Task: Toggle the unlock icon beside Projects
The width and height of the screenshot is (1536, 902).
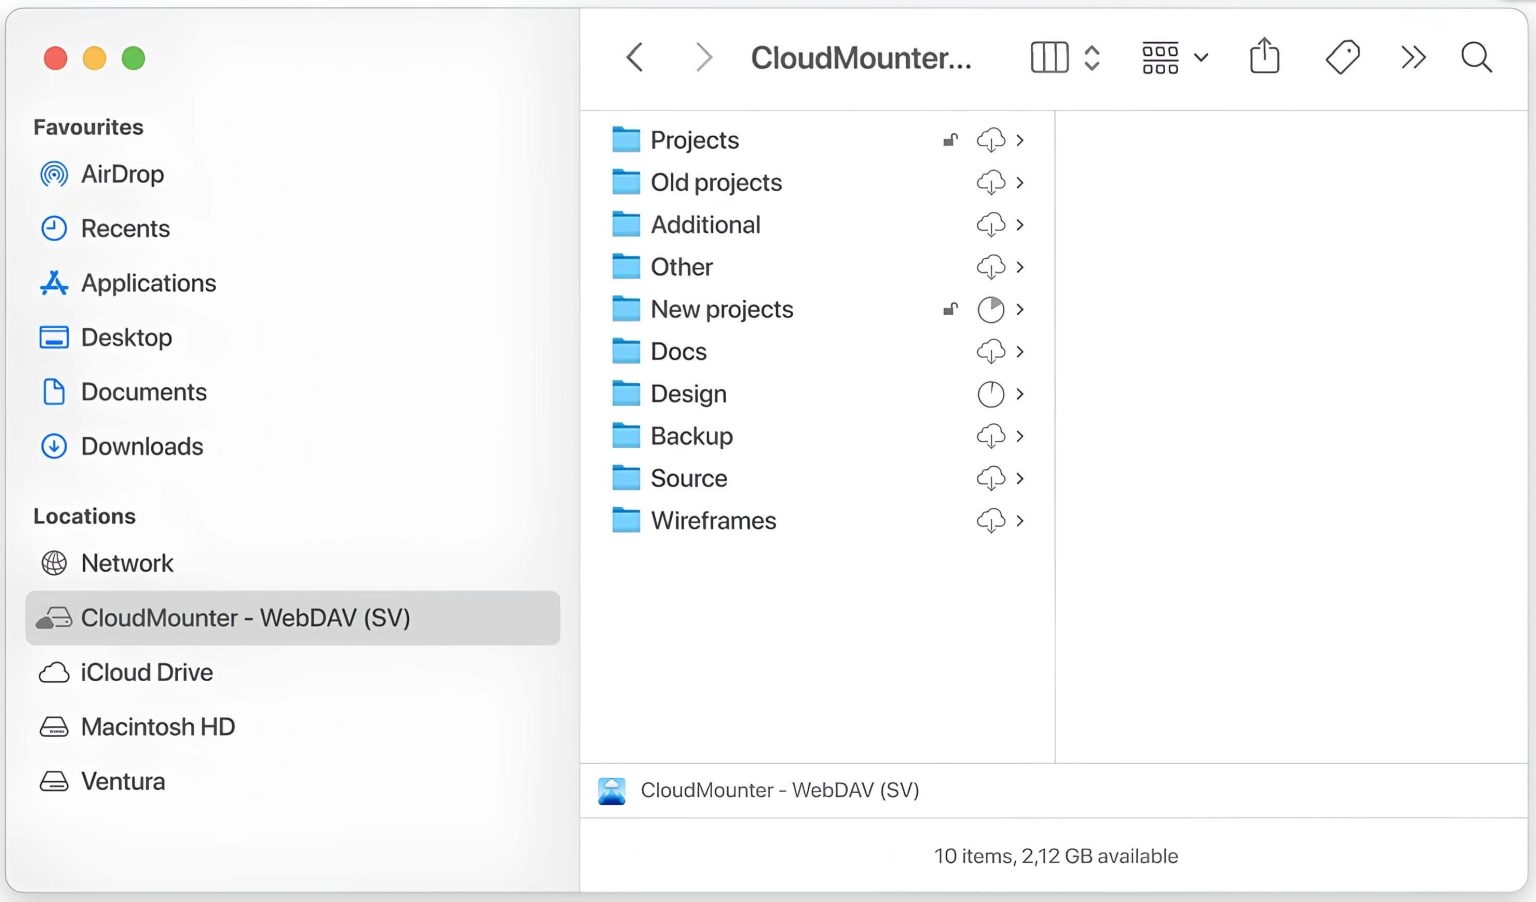Action: pos(950,140)
